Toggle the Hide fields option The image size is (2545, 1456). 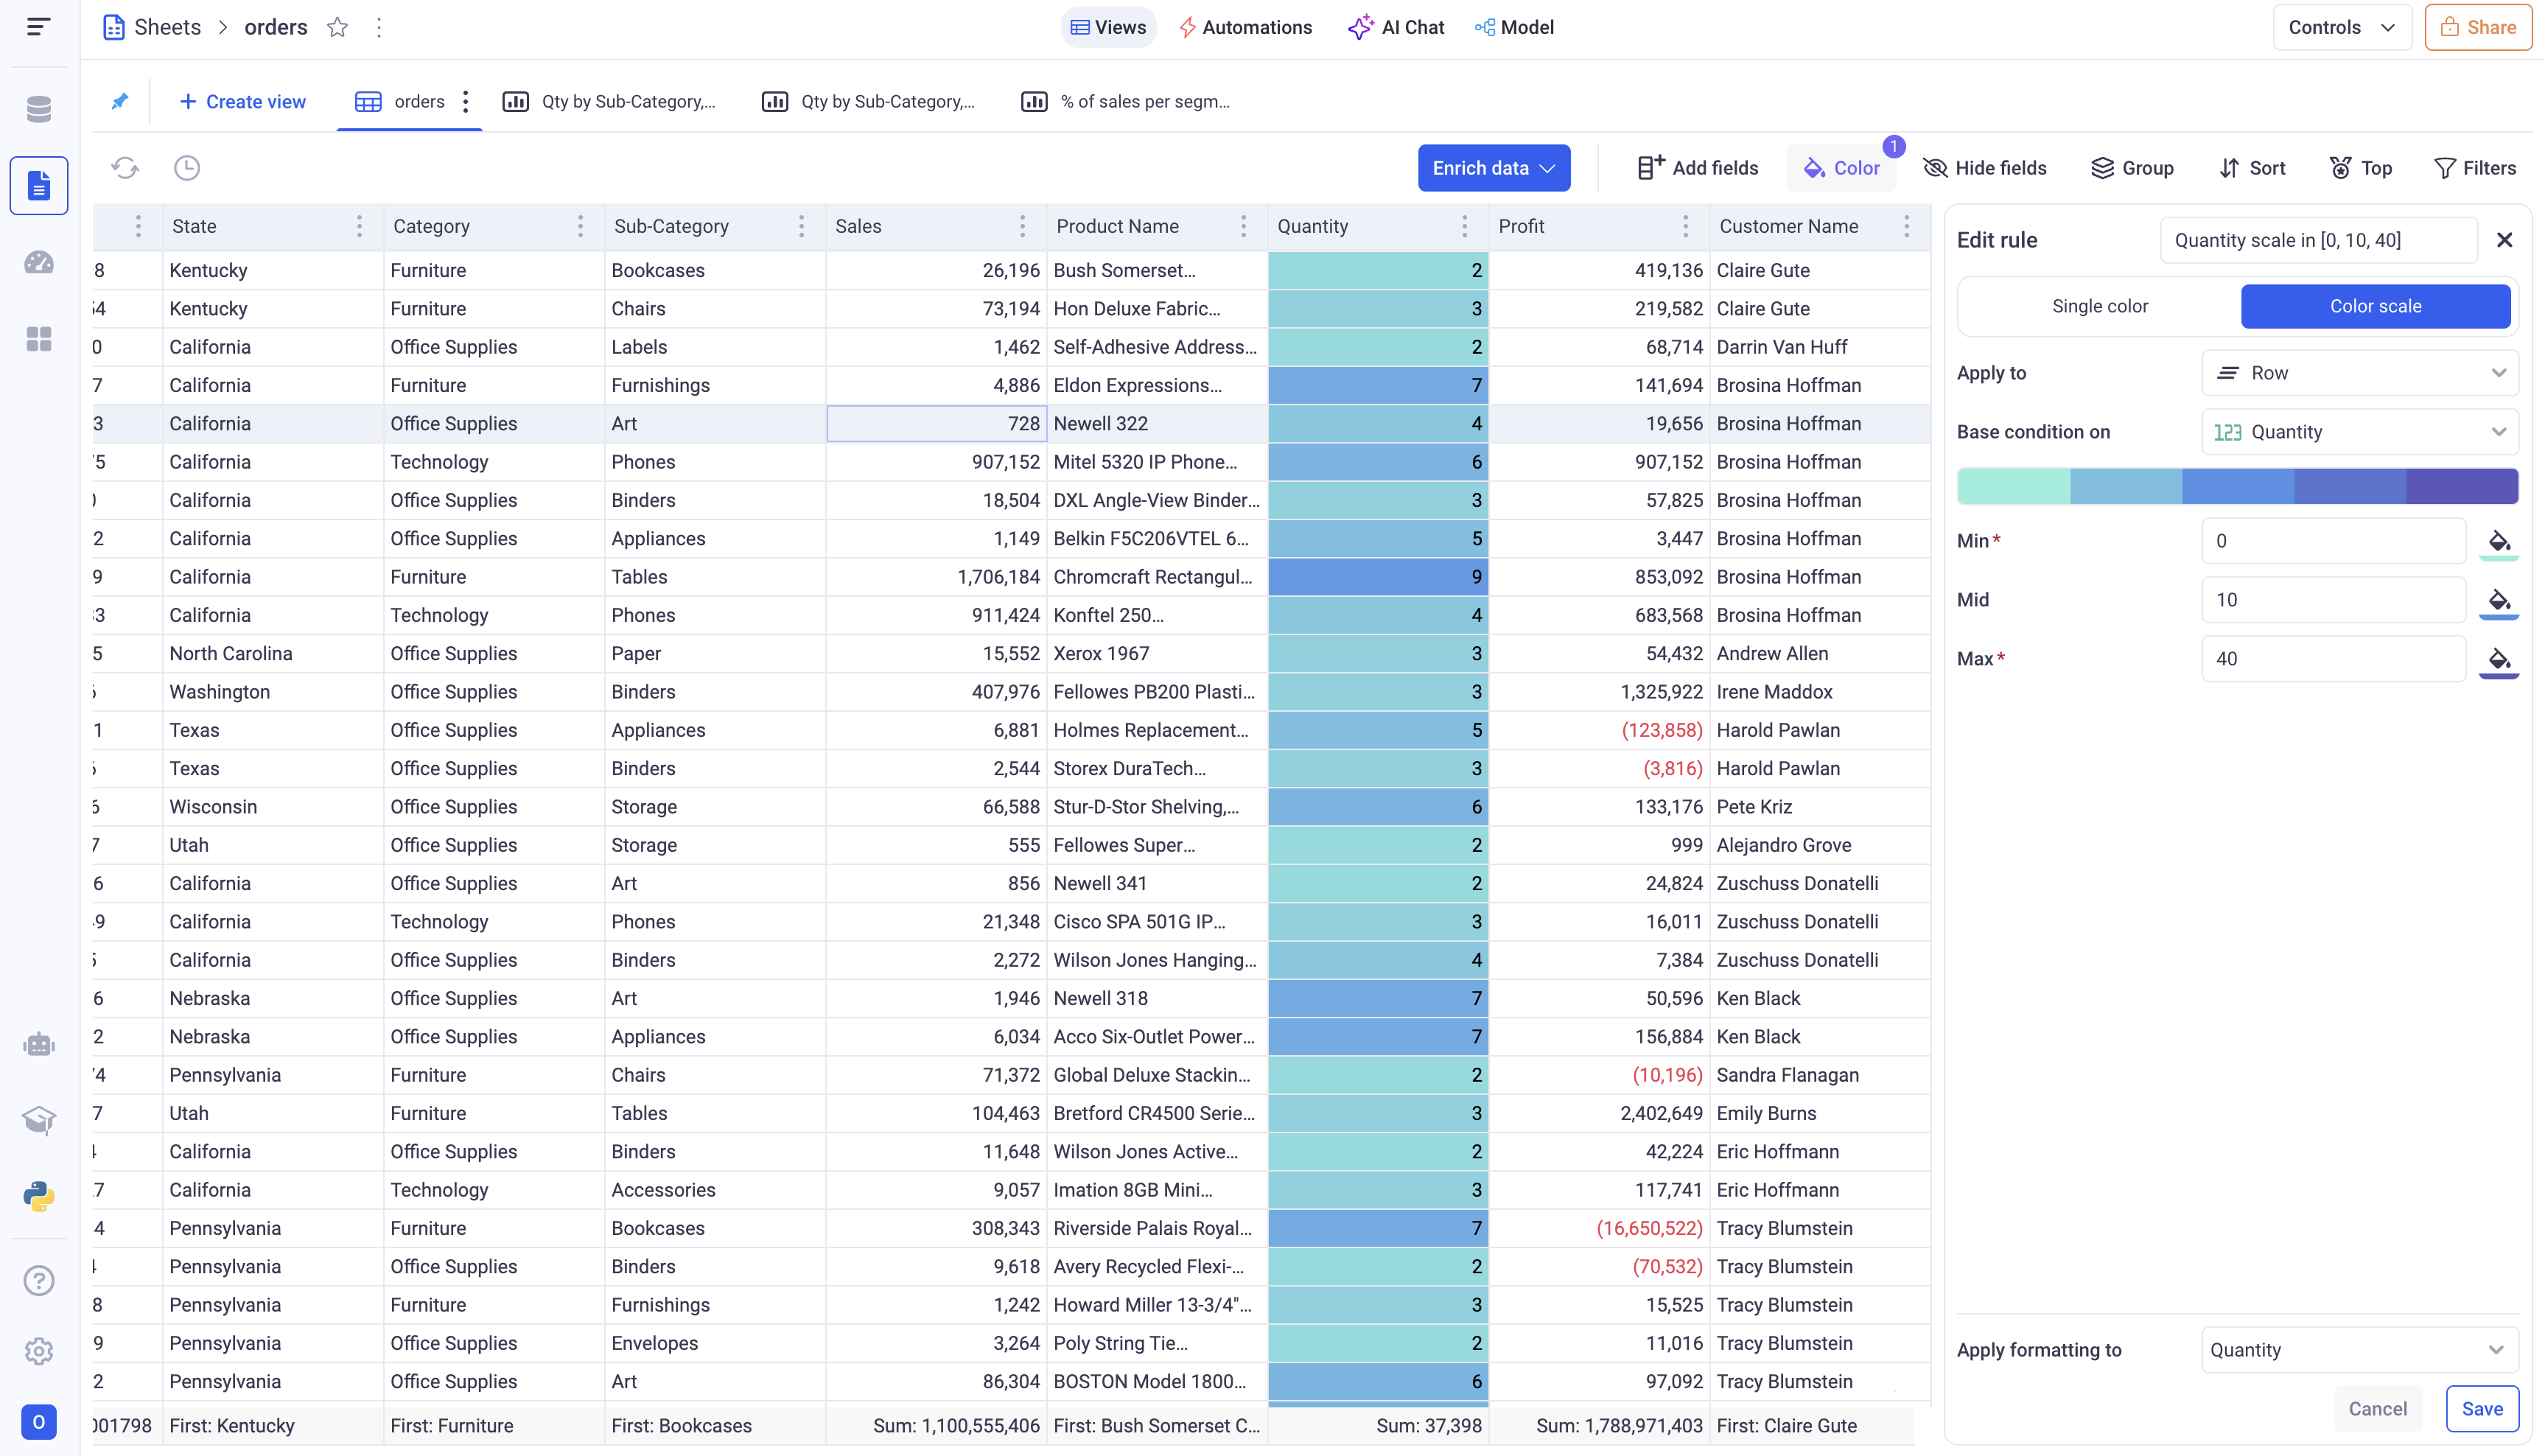coord(1985,168)
